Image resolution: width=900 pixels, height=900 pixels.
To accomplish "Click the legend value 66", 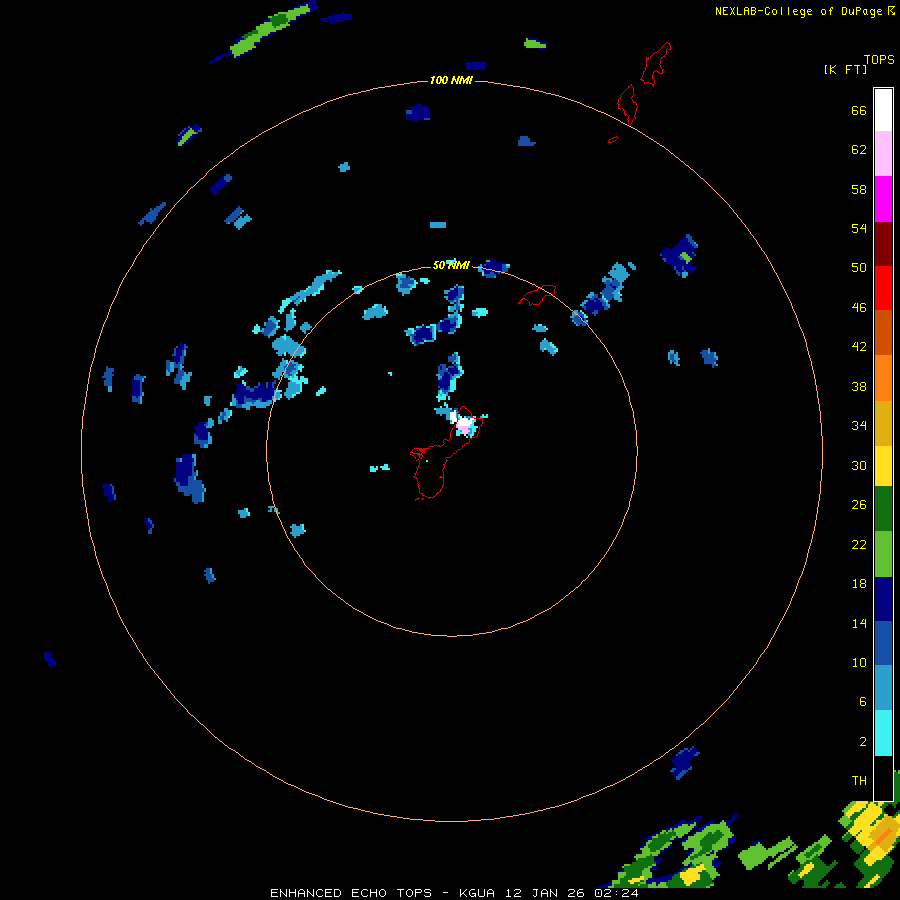I will pos(859,110).
